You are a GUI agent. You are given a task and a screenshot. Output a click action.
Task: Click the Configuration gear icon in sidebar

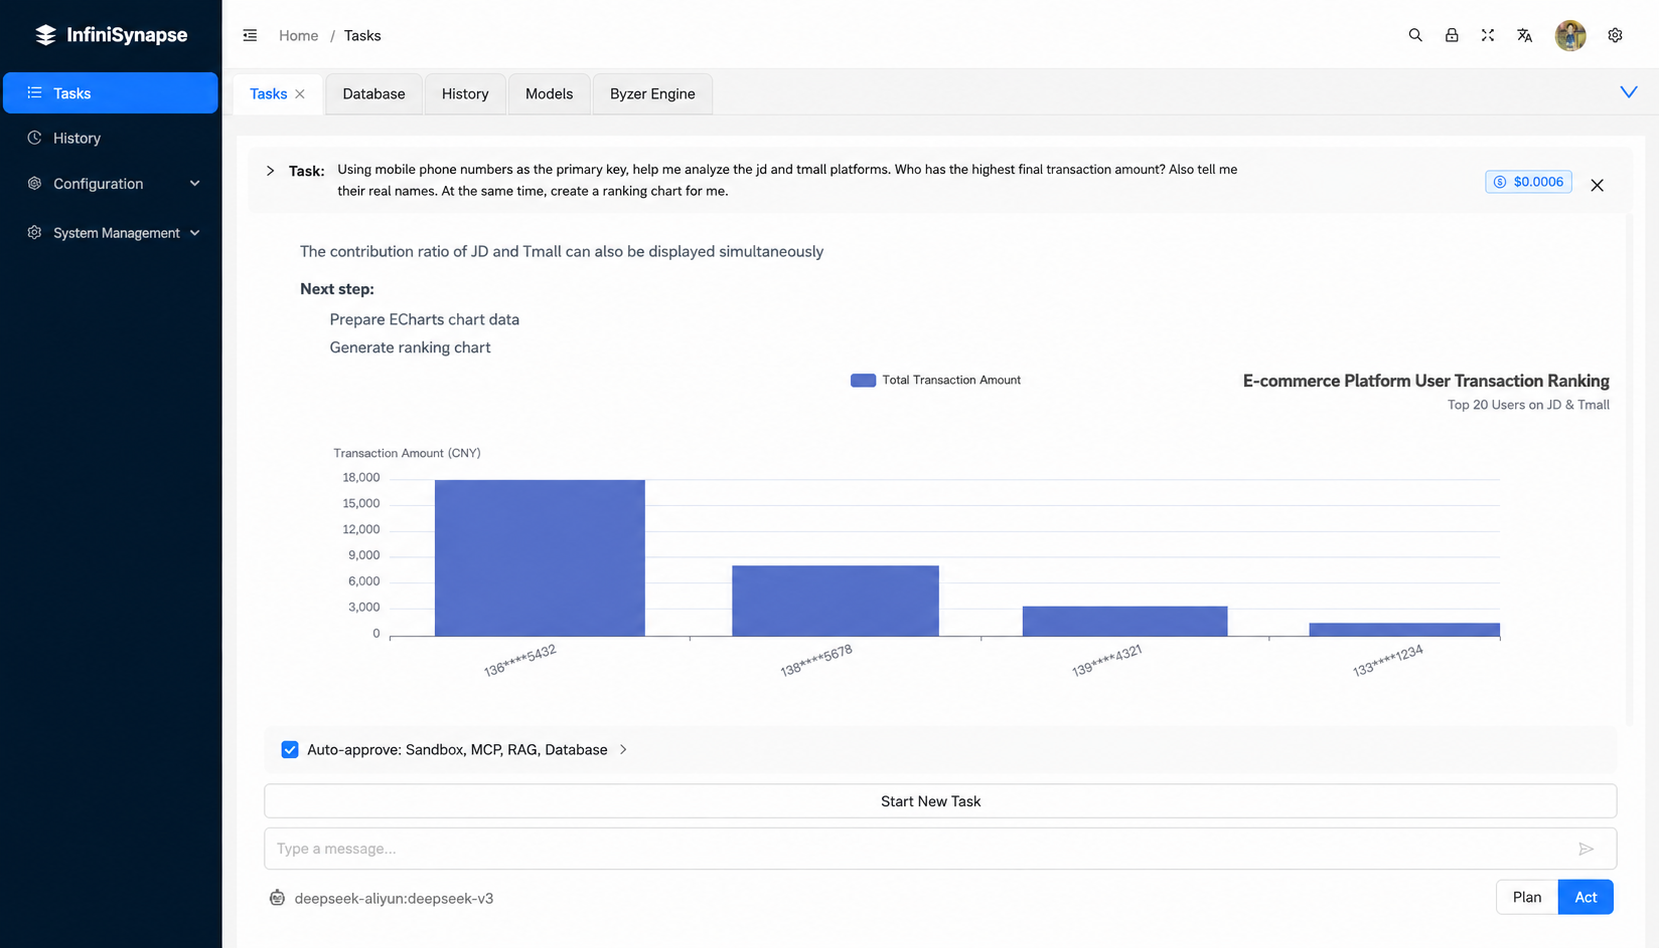pyautogui.click(x=34, y=184)
